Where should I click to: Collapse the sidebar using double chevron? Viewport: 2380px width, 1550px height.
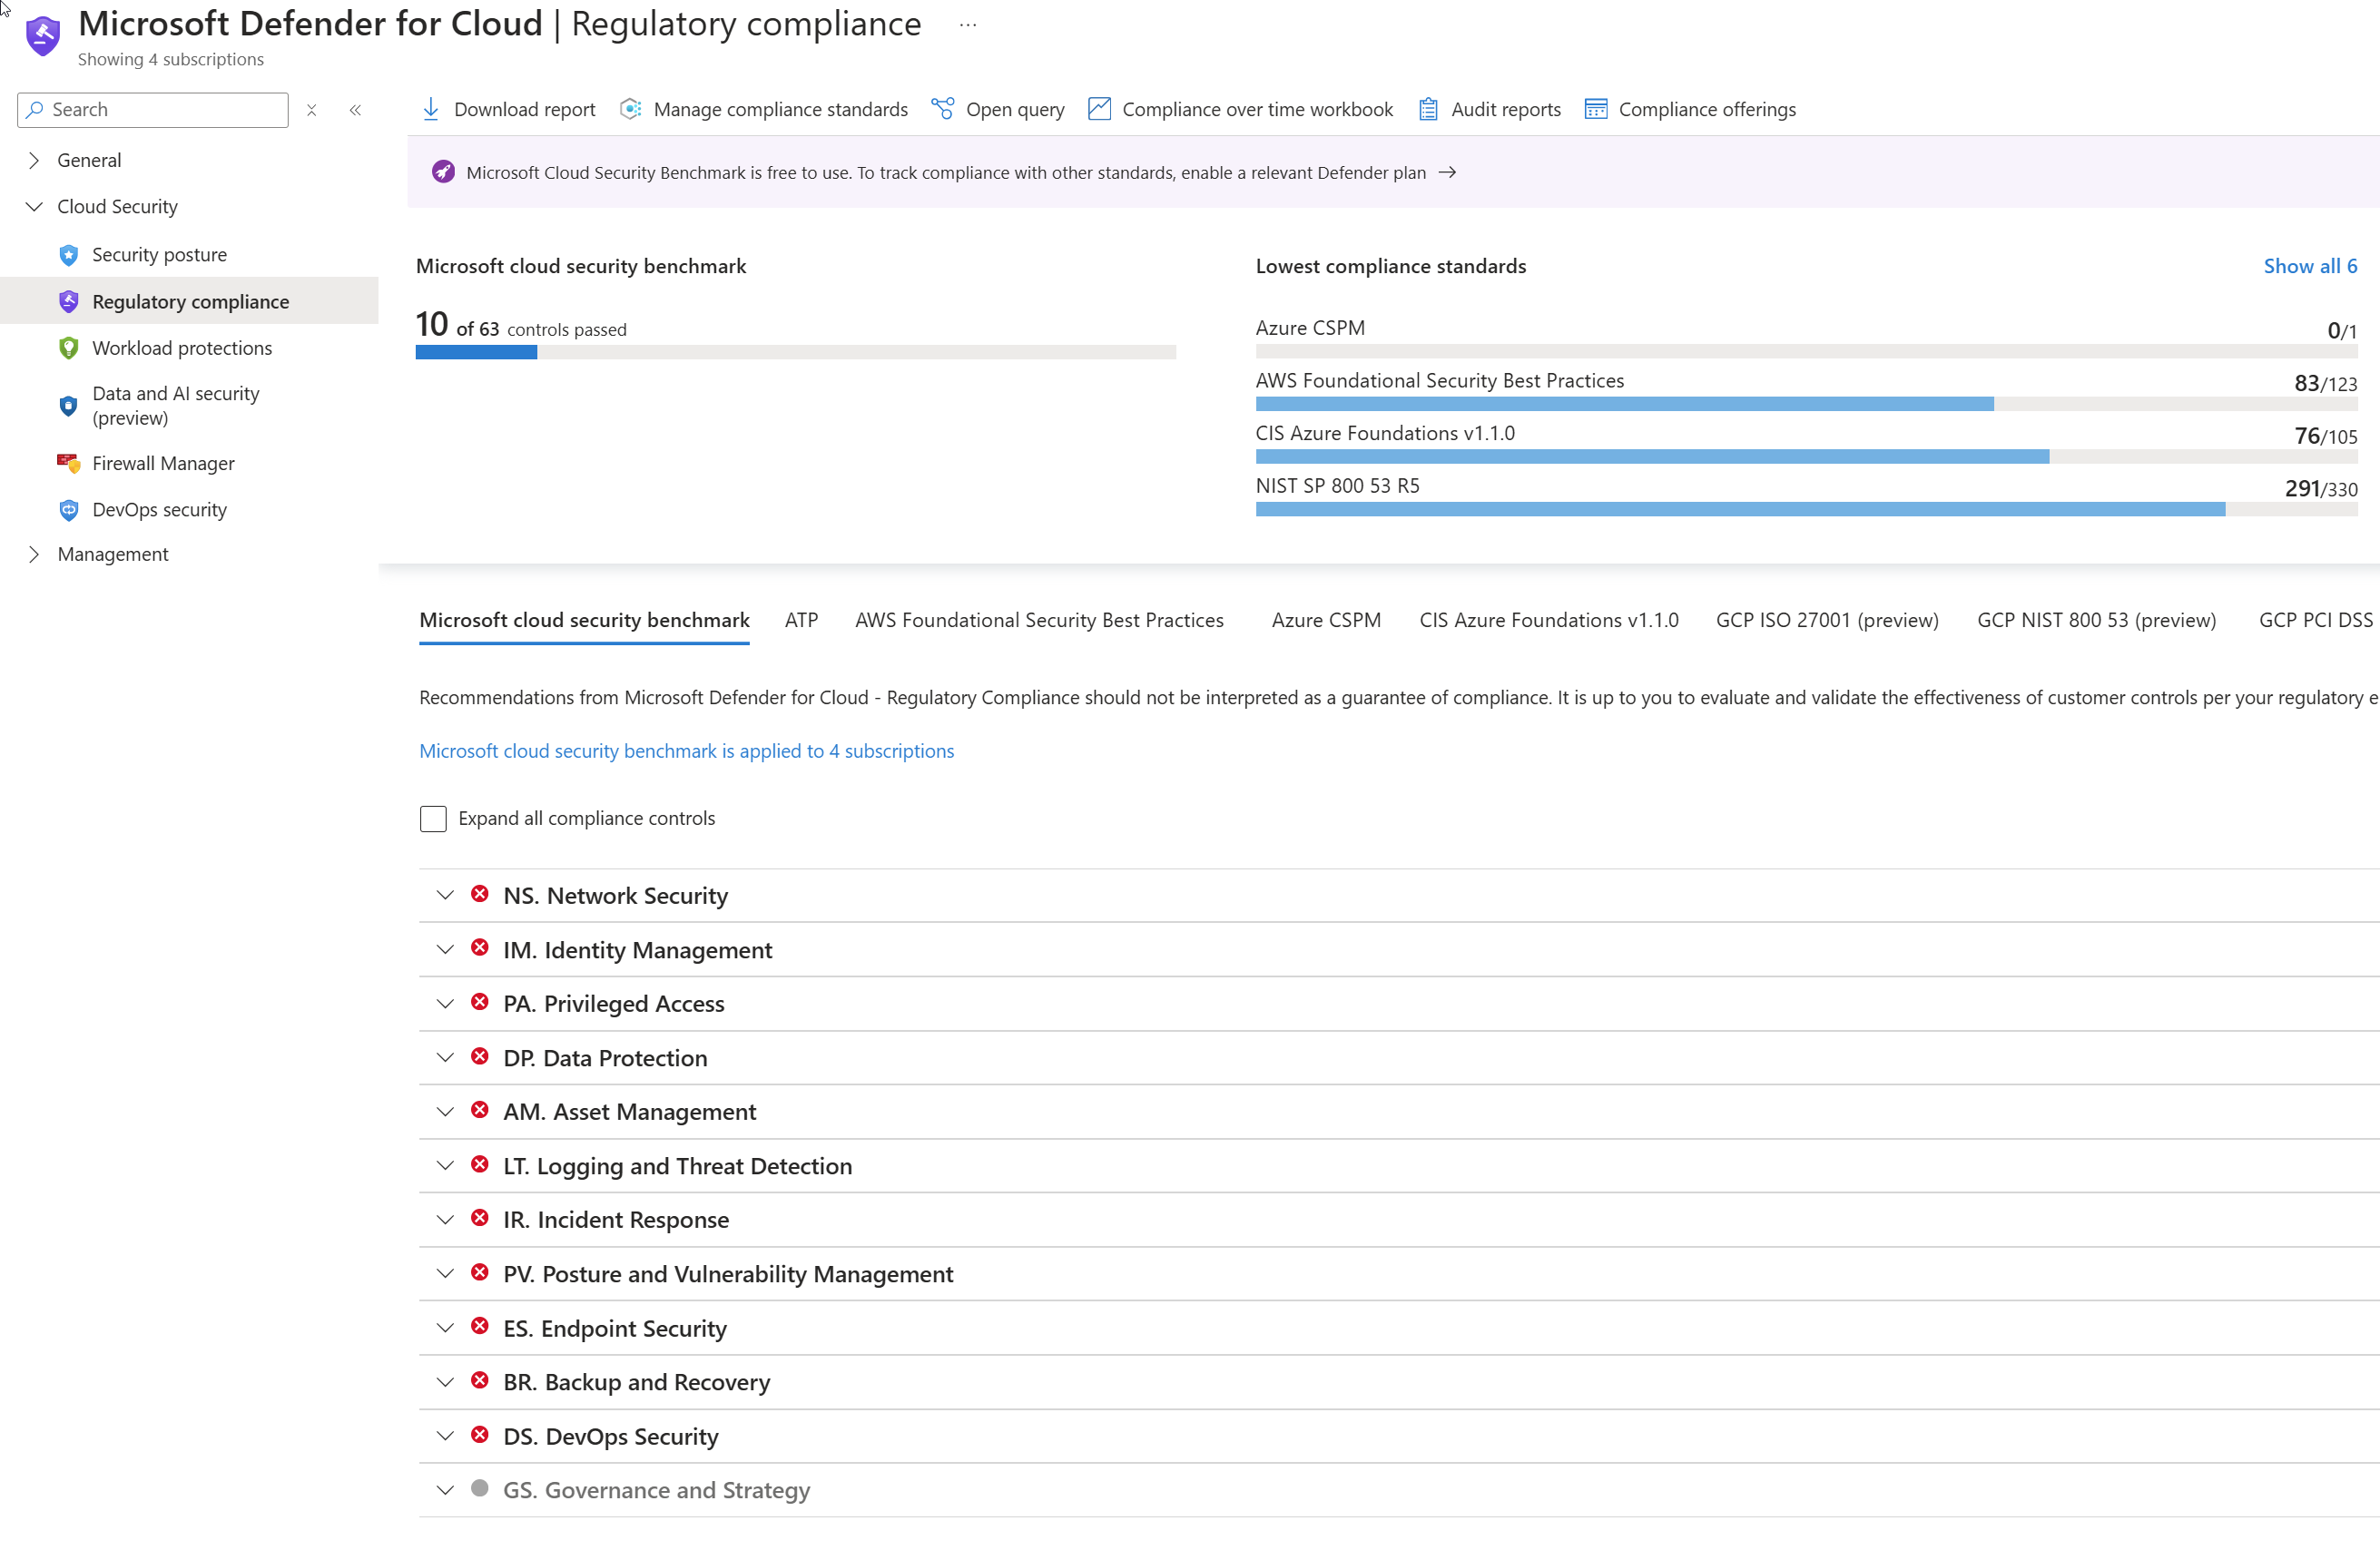click(355, 110)
